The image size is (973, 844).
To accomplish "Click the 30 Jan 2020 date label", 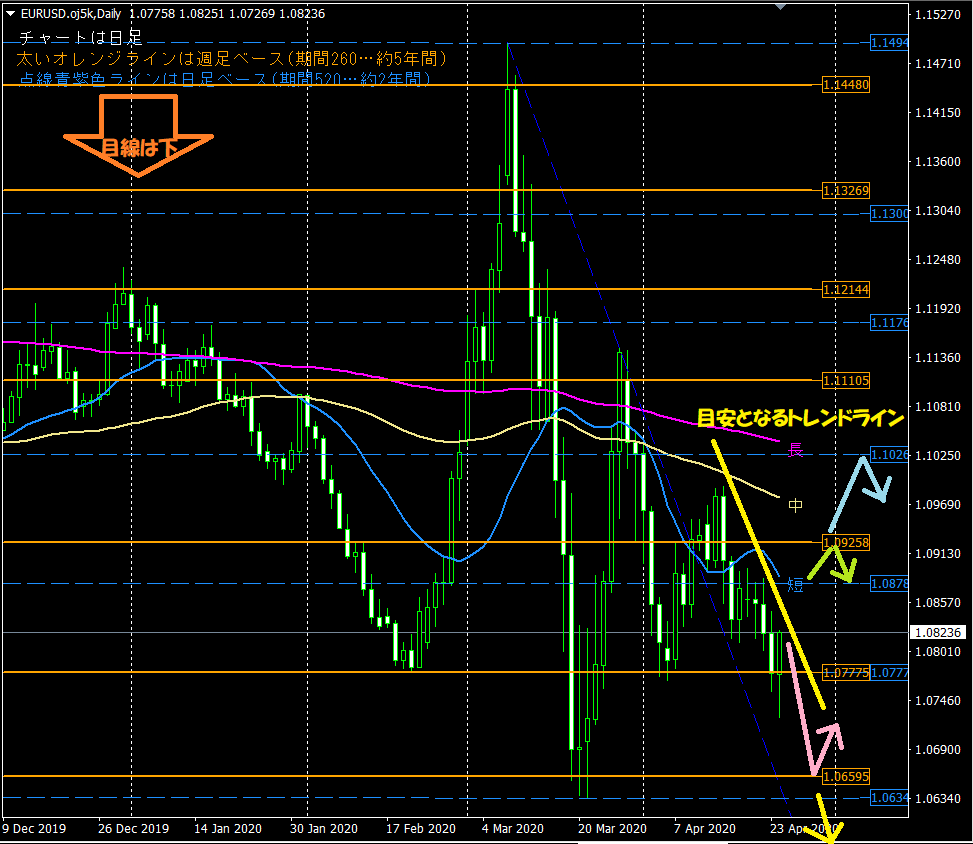I will (324, 828).
